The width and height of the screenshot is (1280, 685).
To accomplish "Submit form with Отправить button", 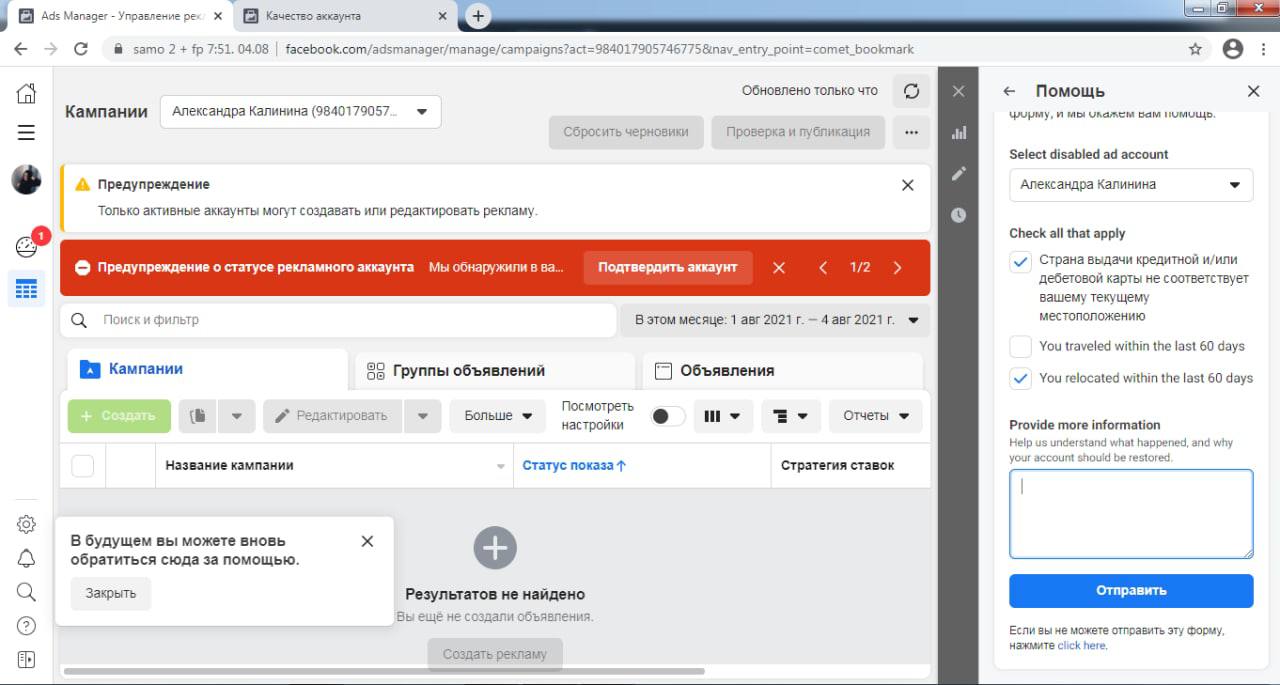I will coord(1131,590).
